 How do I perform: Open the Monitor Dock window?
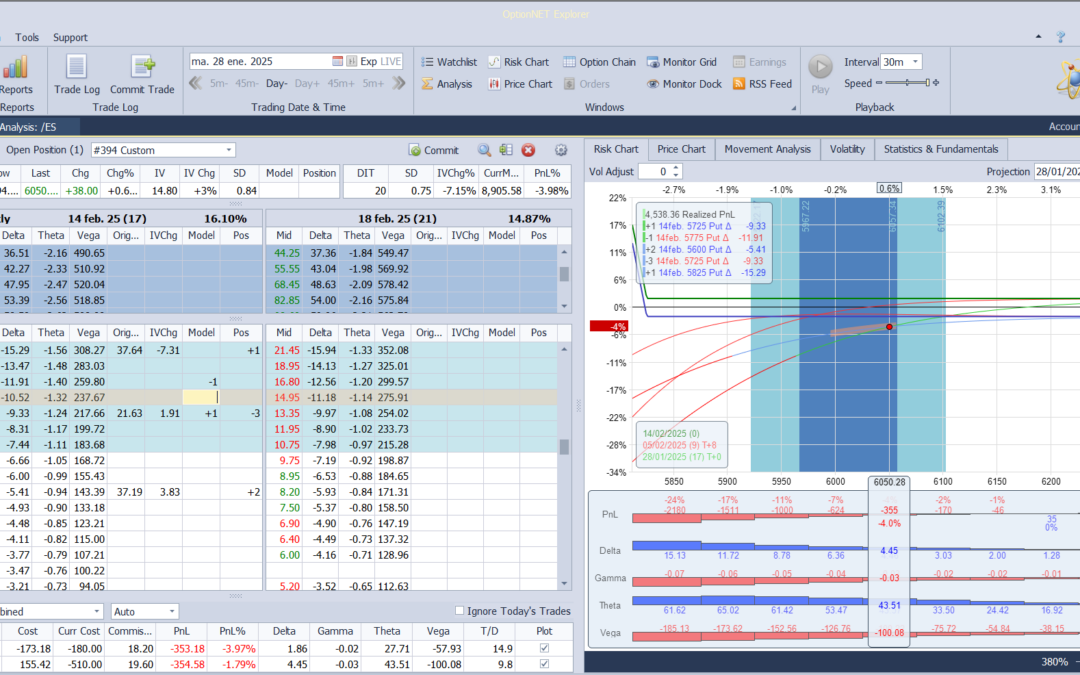click(684, 84)
